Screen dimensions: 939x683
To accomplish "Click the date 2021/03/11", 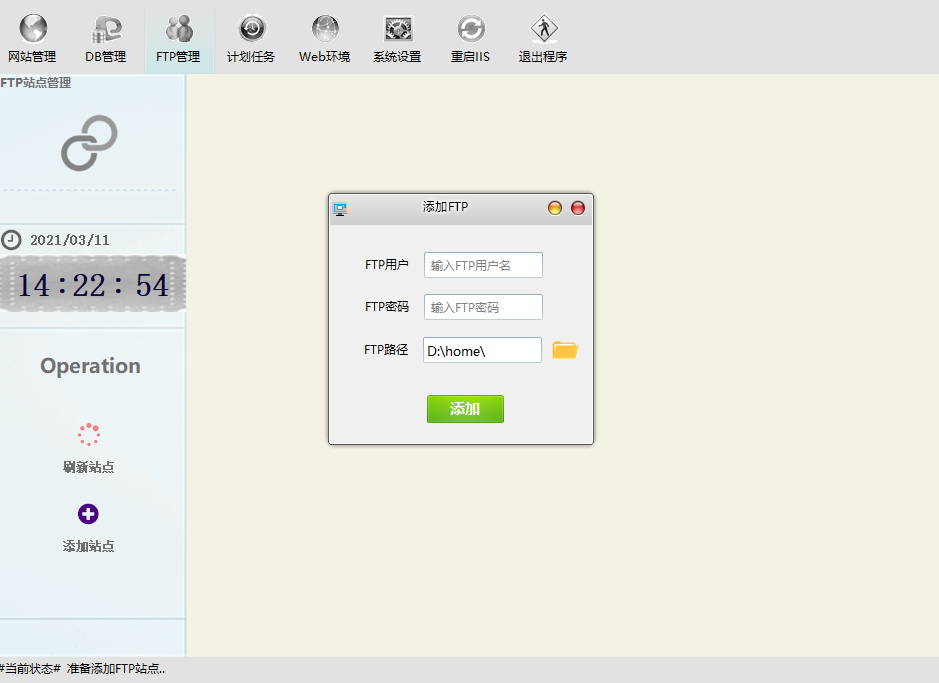I will (x=70, y=240).
